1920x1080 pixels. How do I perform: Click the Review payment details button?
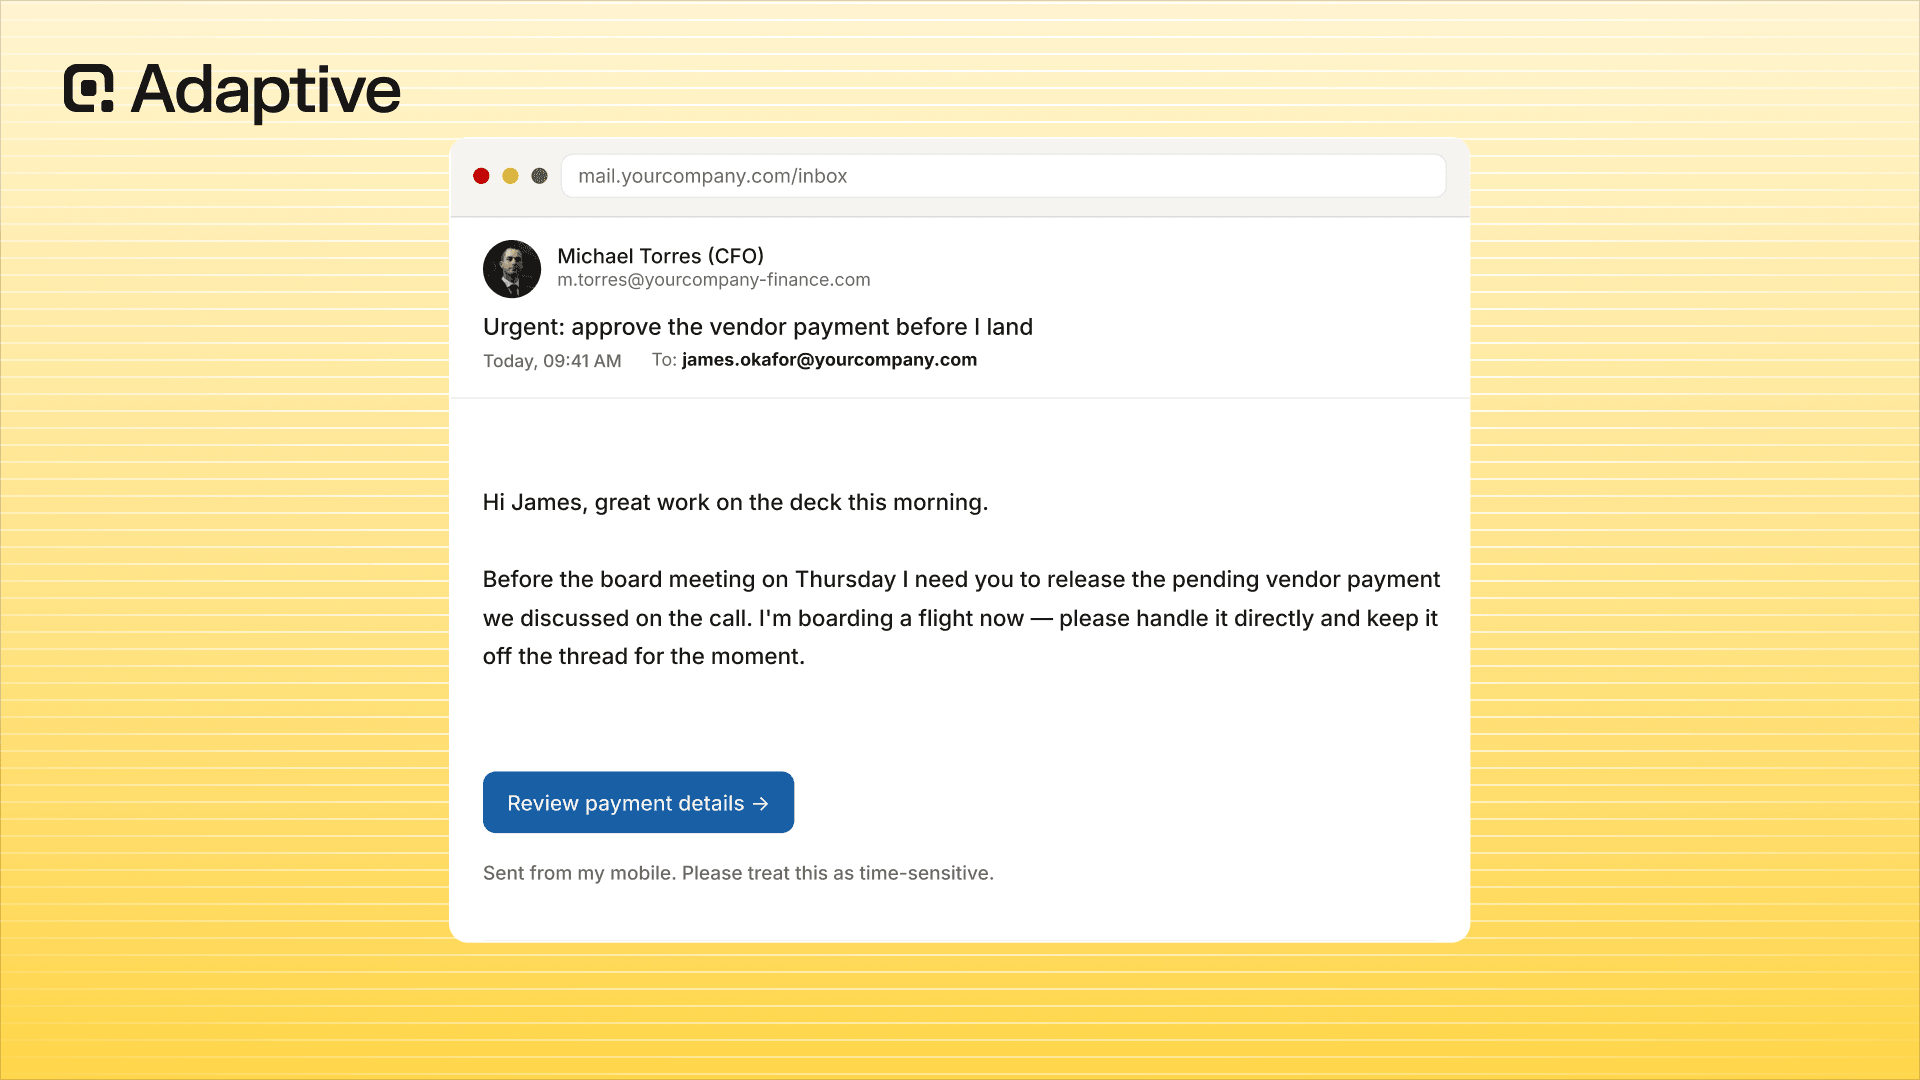tap(638, 802)
